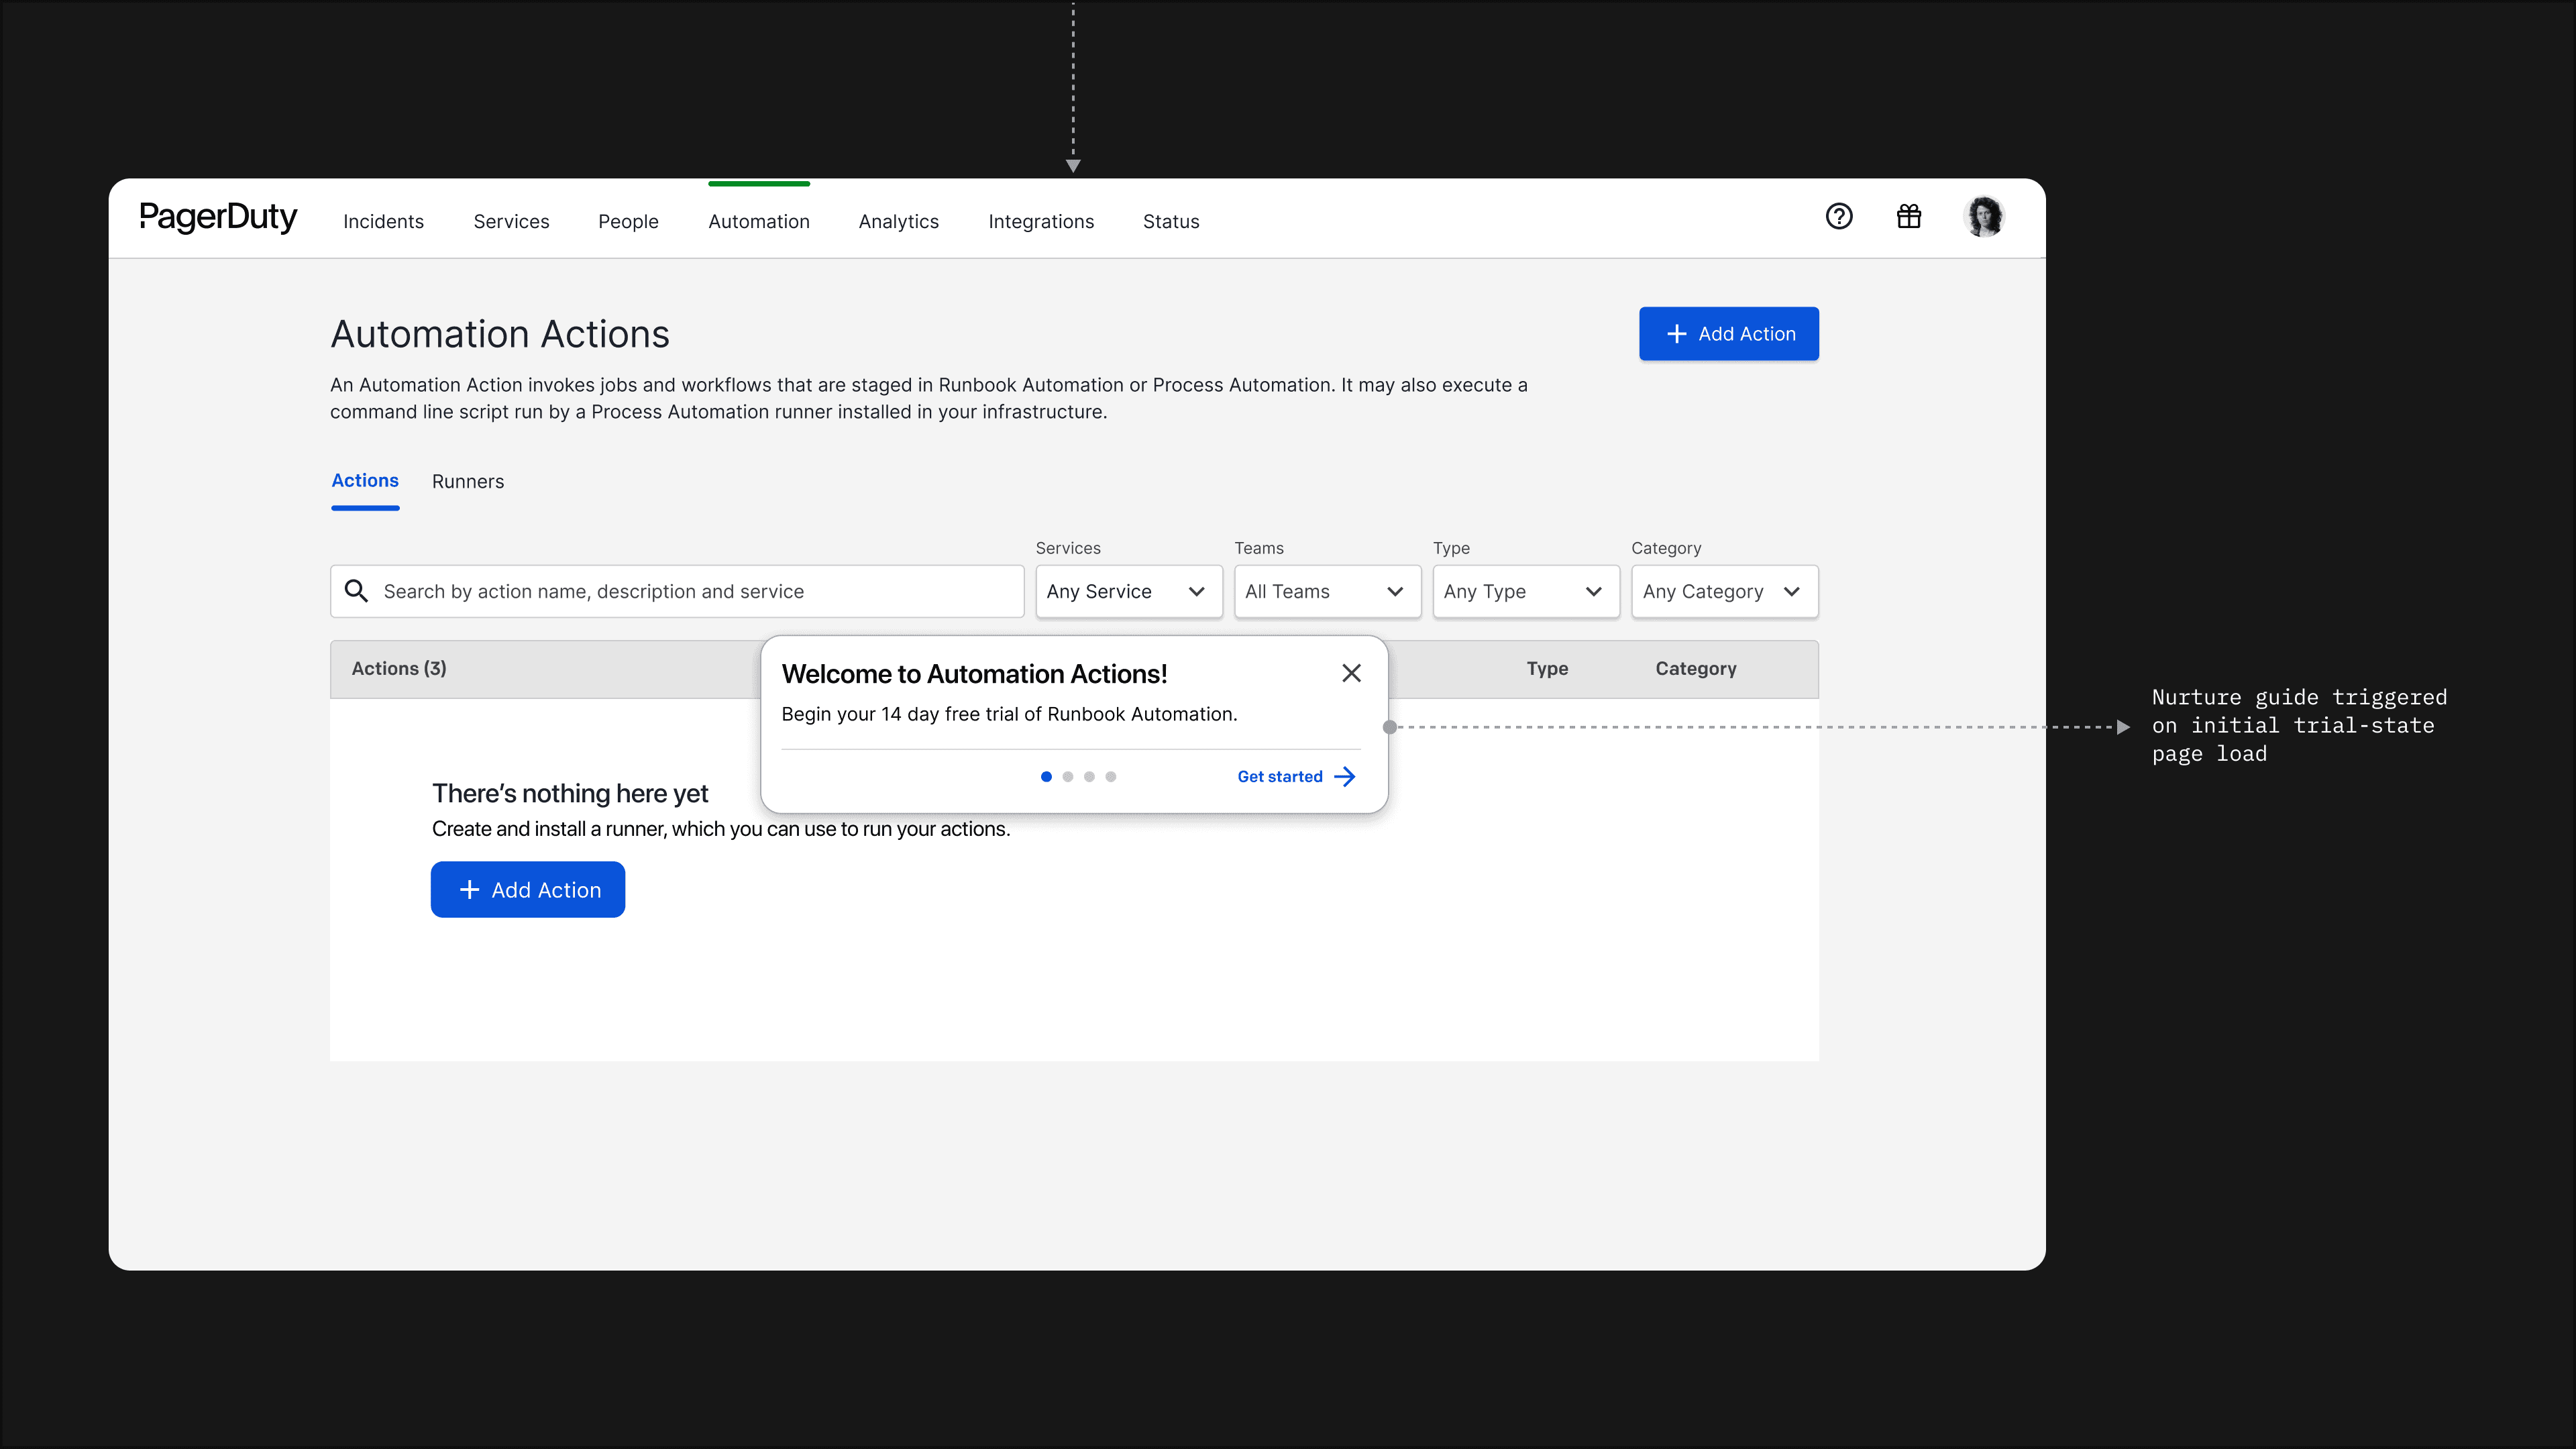Click the PagerDuty logo
Viewport: 2576px width, 1449px height.
click(x=218, y=217)
